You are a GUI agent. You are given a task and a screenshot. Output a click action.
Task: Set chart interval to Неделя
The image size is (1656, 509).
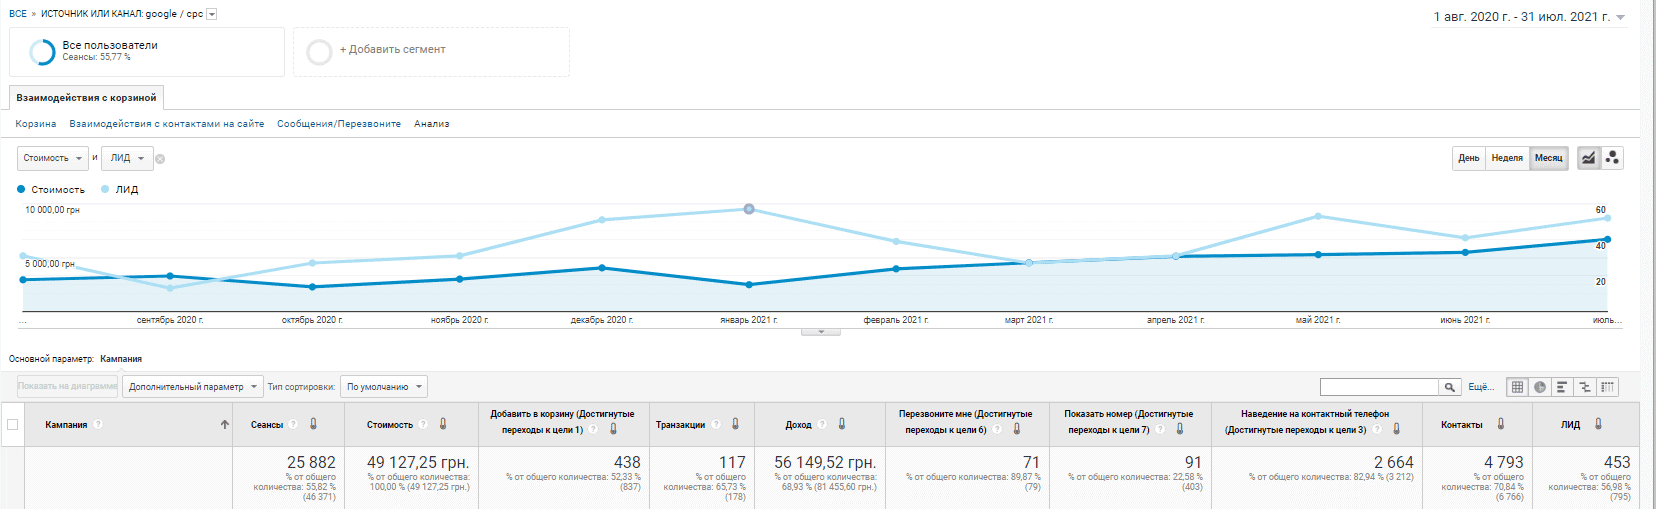pos(1507,158)
